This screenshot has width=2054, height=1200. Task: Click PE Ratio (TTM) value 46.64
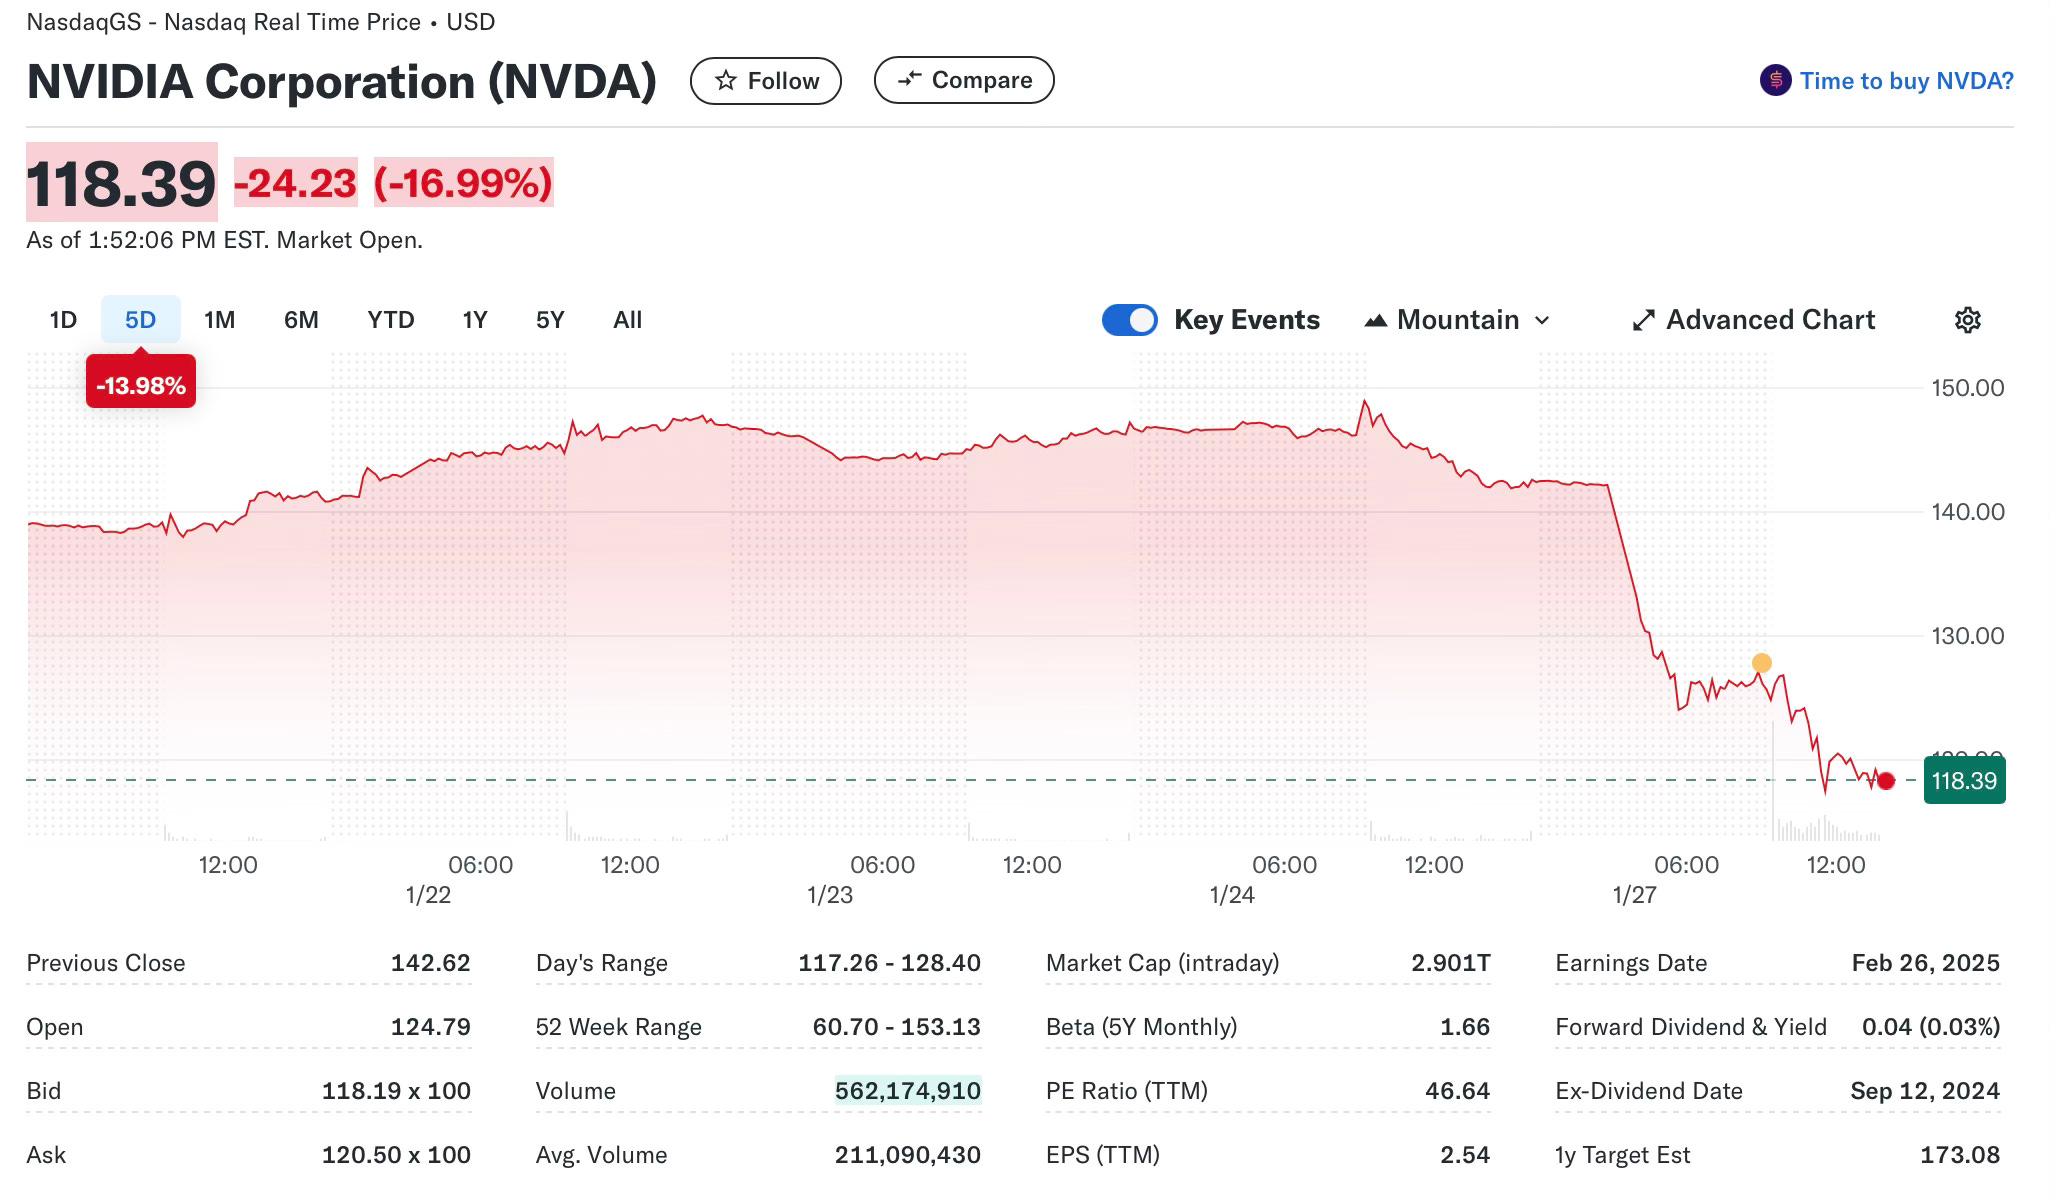coord(1457,1091)
